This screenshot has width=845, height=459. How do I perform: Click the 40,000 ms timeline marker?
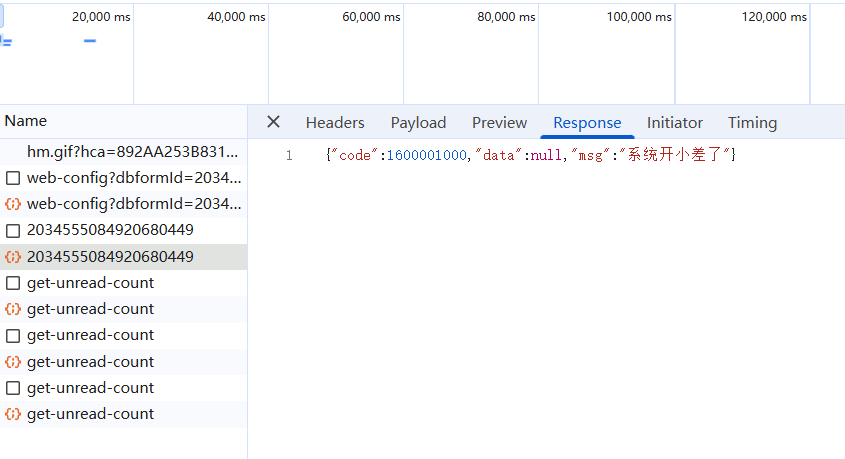[x=236, y=17]
